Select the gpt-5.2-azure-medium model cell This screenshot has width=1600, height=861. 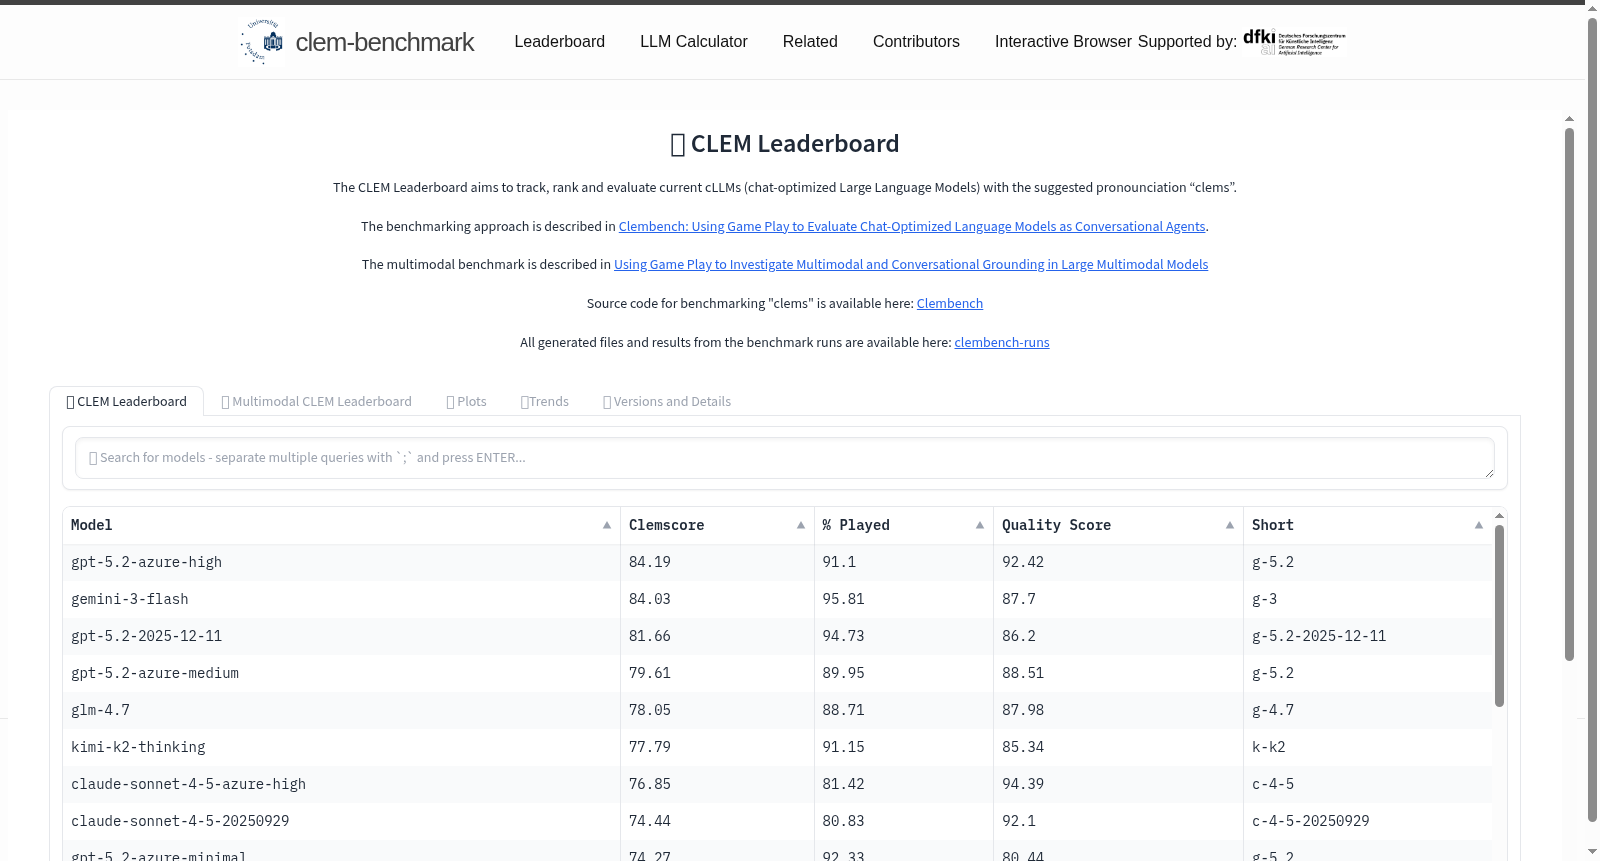tap(341, 673)
